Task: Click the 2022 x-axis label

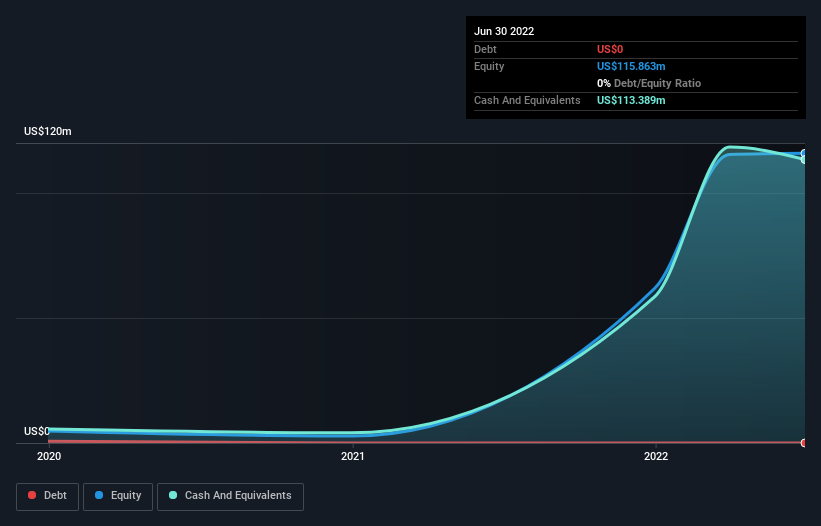Action: click(656, 456)
